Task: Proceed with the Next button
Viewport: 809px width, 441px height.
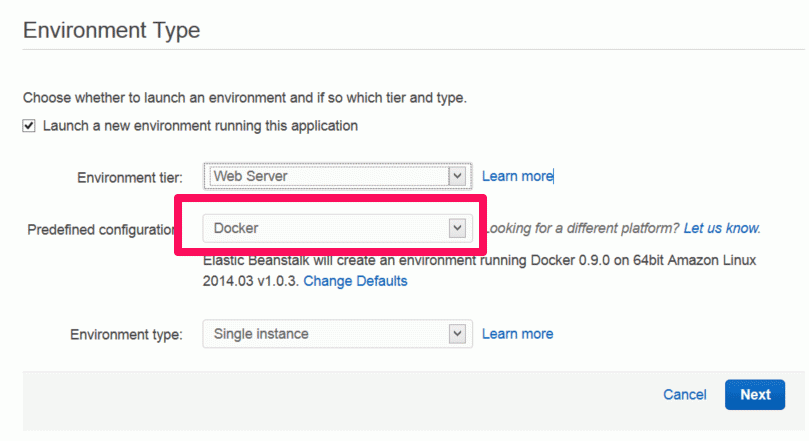Action: [x=755, y=395]
